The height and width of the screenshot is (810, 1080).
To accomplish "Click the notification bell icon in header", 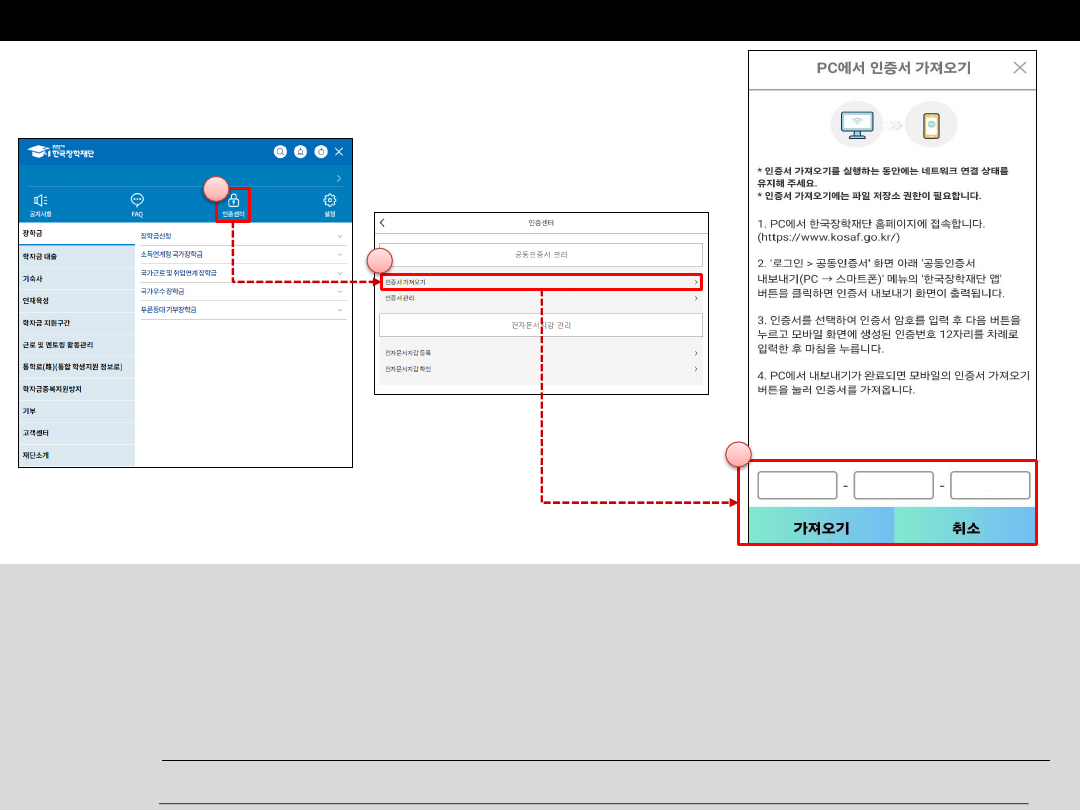I will (300, 151).
